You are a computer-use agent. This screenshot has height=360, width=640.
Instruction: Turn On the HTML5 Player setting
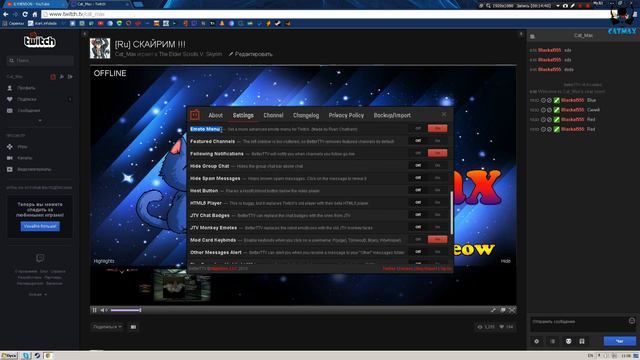pos(438,202)
